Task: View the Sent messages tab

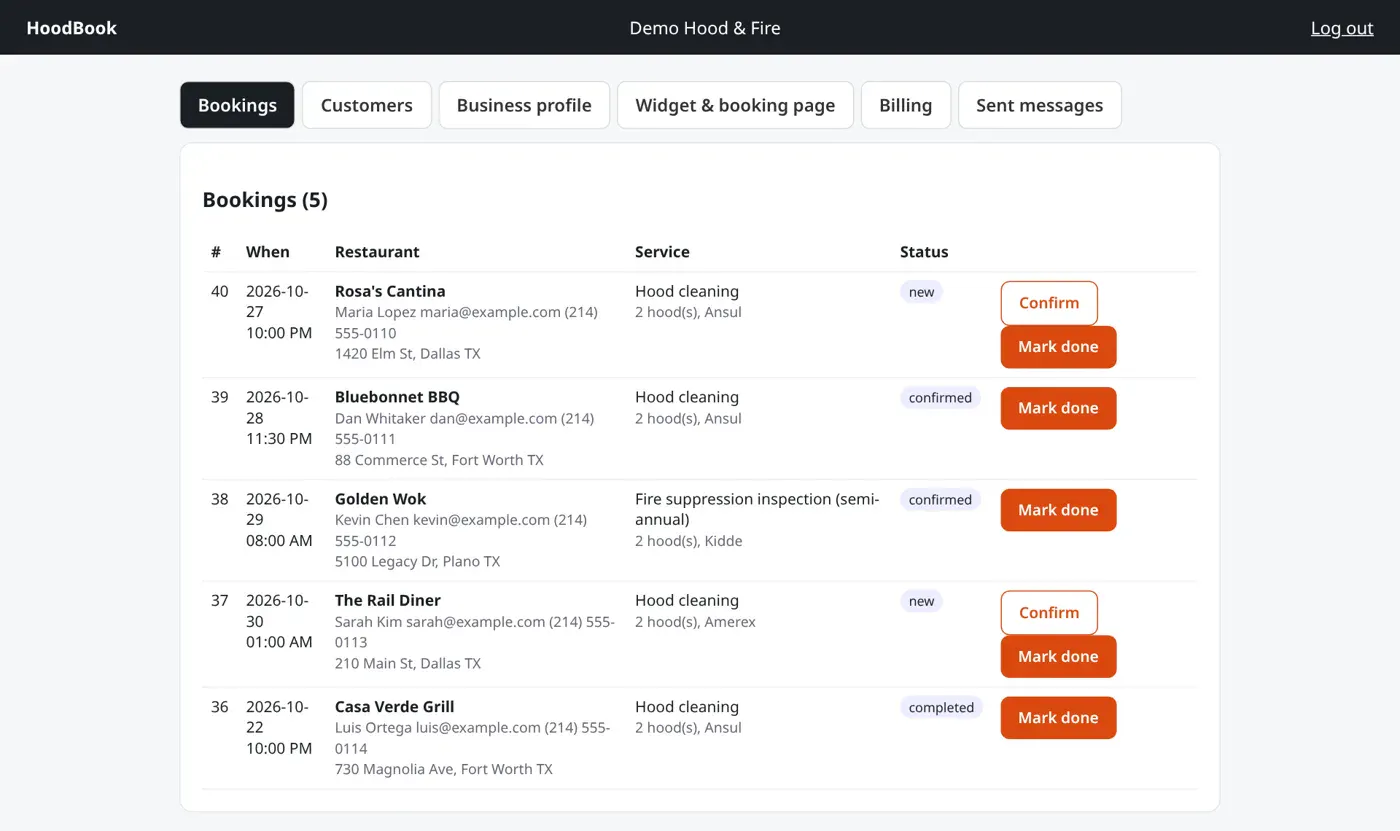Action: click(x=1040, y=105)
